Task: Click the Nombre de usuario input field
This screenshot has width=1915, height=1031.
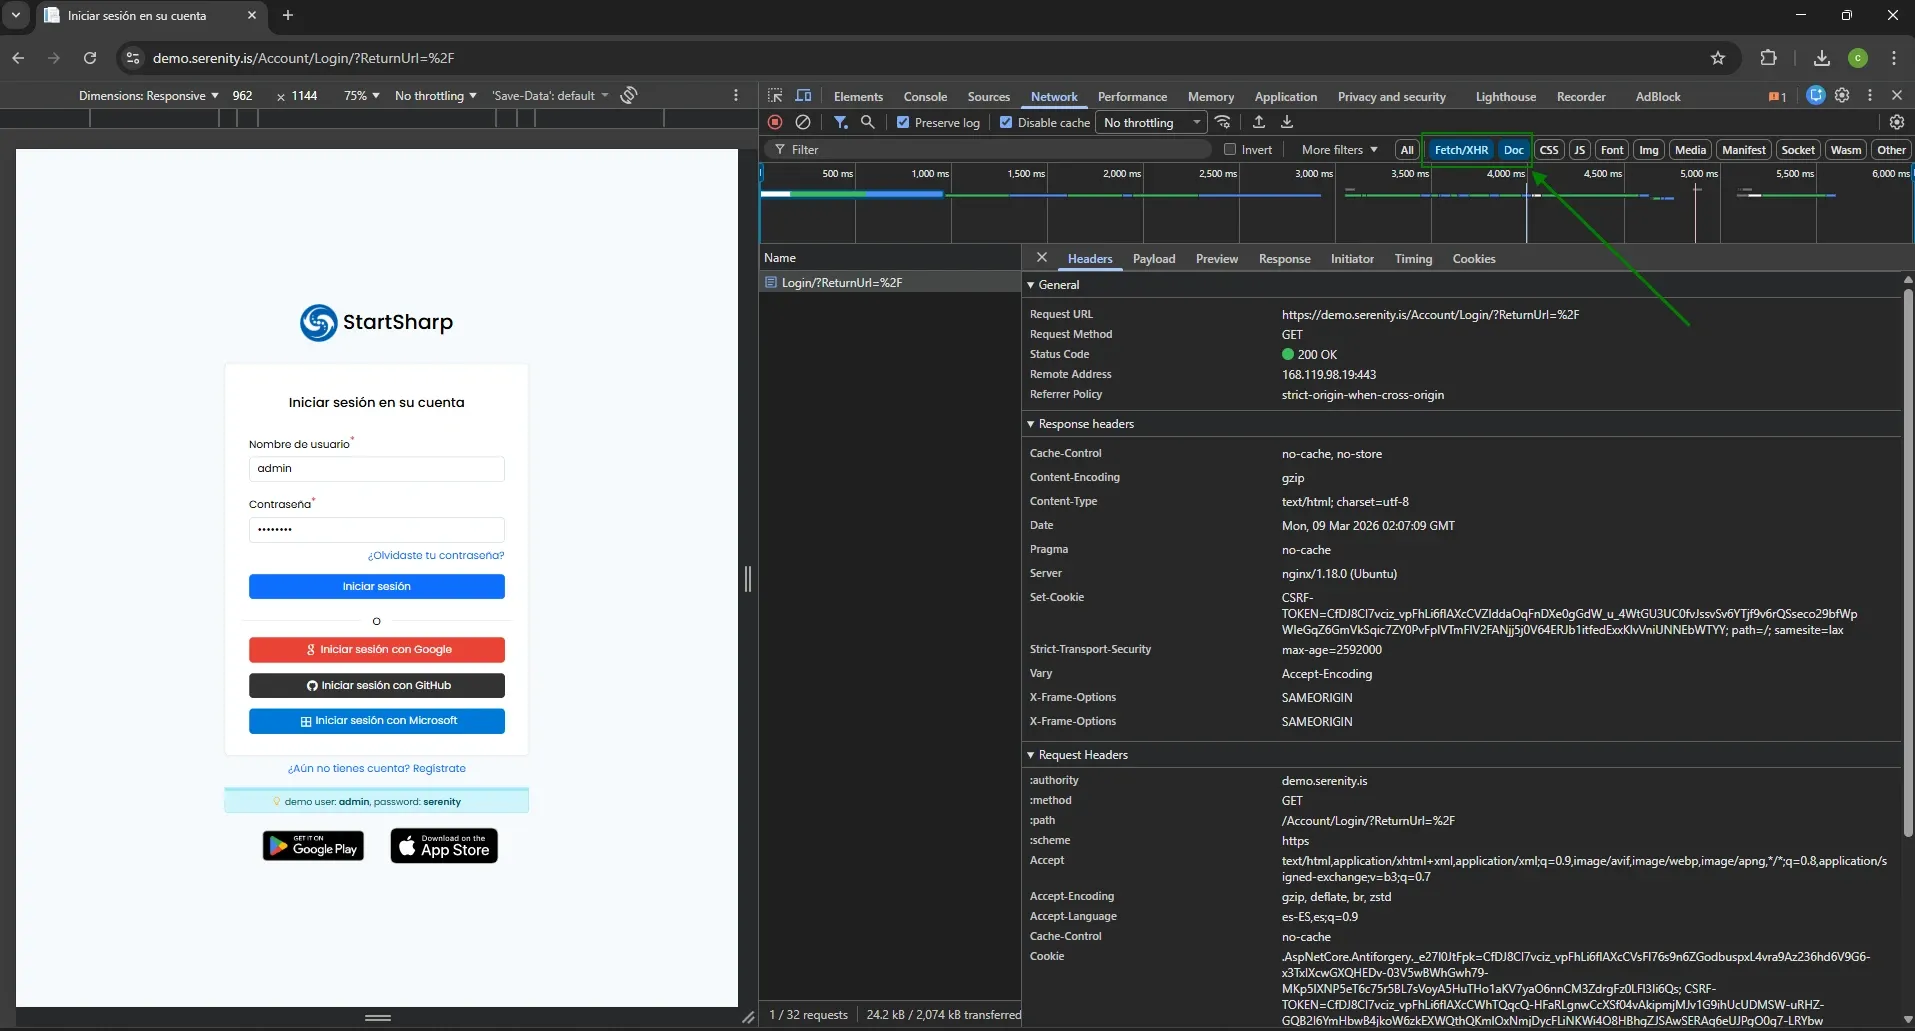Action: tap(376, 468)
